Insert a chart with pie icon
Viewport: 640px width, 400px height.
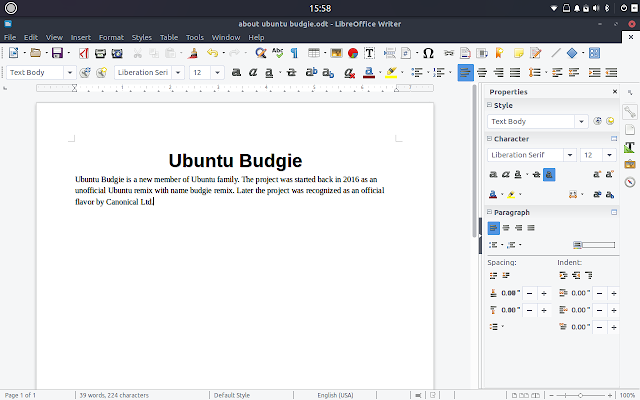(x=353, y=53)
